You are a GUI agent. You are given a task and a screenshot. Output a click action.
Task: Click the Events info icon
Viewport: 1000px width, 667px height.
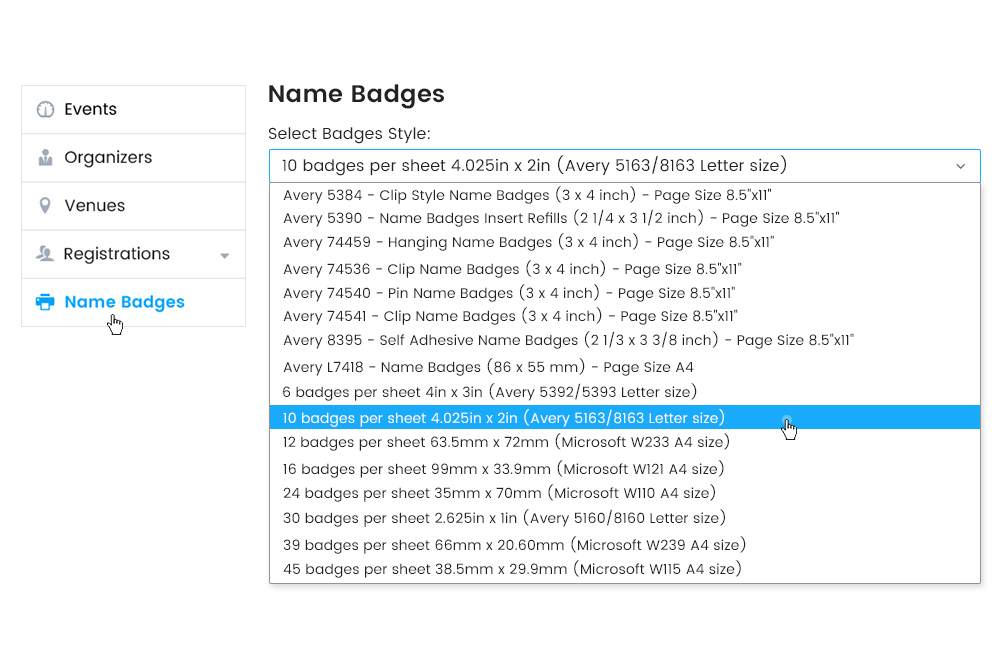click(x=45, y=109)
